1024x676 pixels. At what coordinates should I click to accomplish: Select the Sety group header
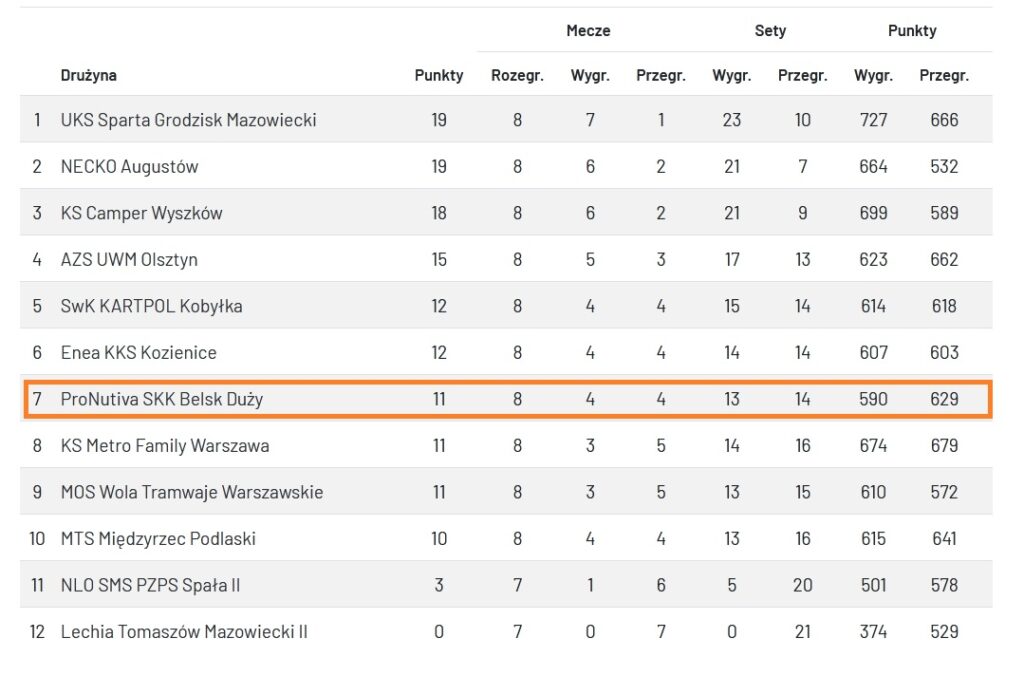(770, 31)
